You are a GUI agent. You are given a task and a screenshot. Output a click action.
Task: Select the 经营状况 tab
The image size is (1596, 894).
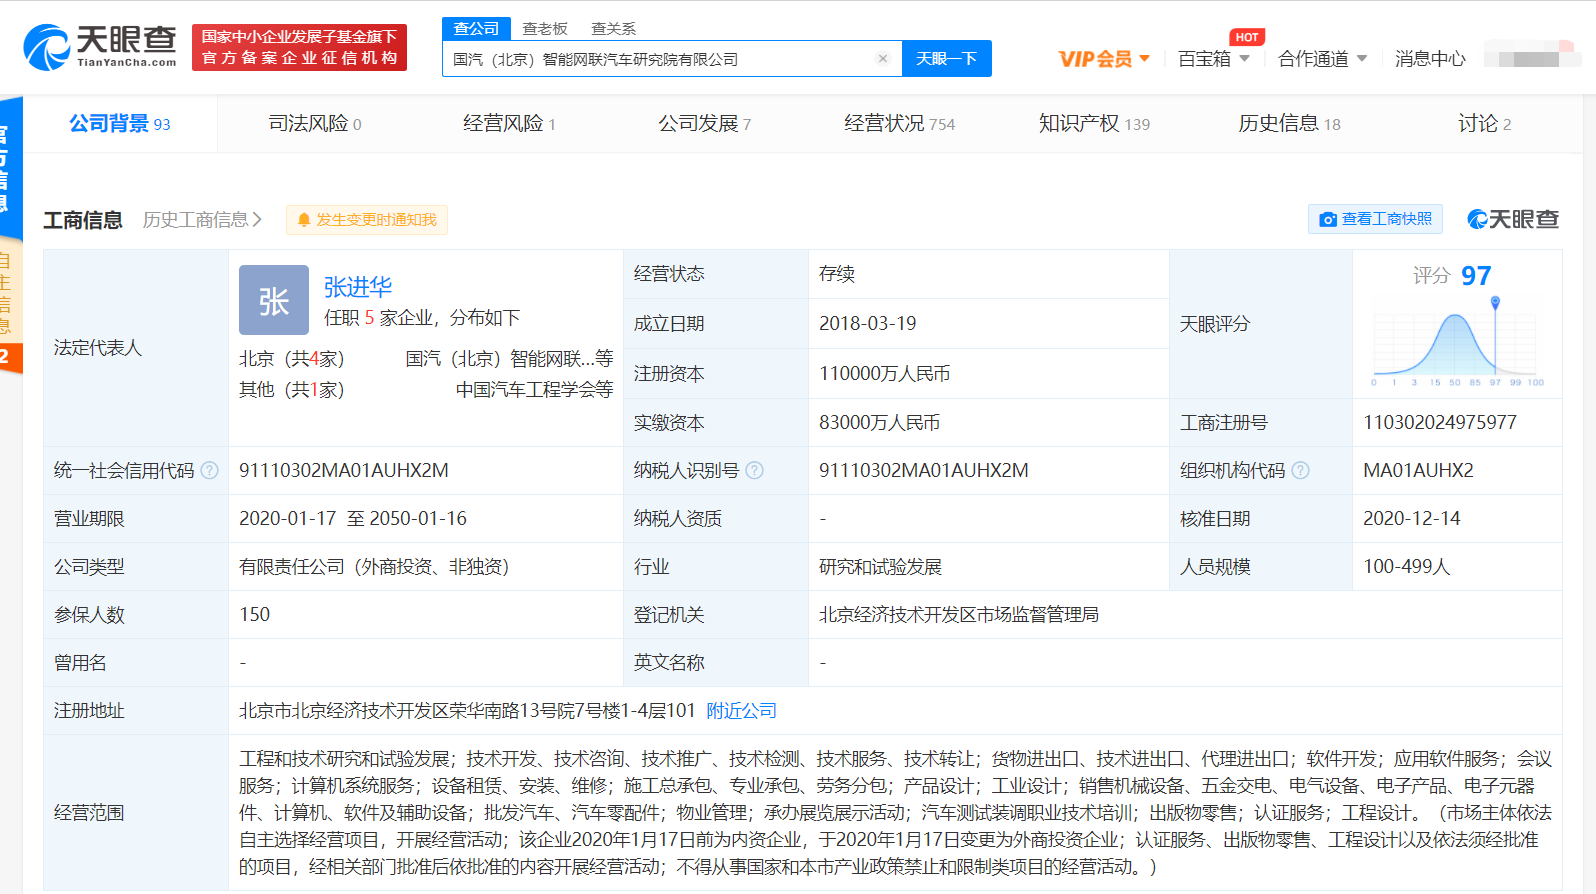tap(899, 123)
